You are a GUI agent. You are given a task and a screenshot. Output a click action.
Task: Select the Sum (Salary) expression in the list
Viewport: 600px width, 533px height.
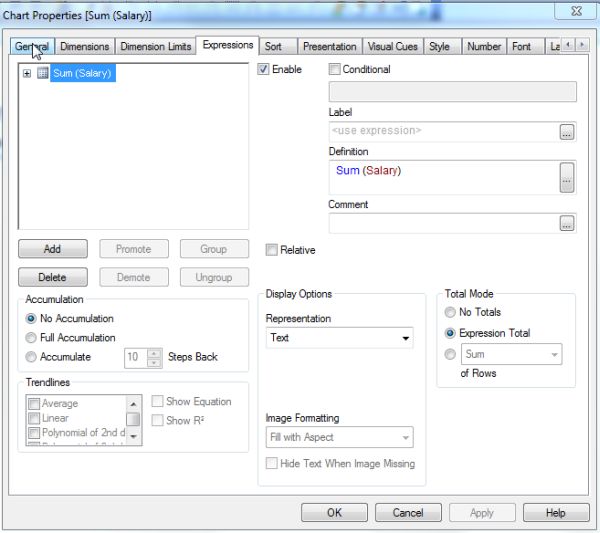click(82, 73)
